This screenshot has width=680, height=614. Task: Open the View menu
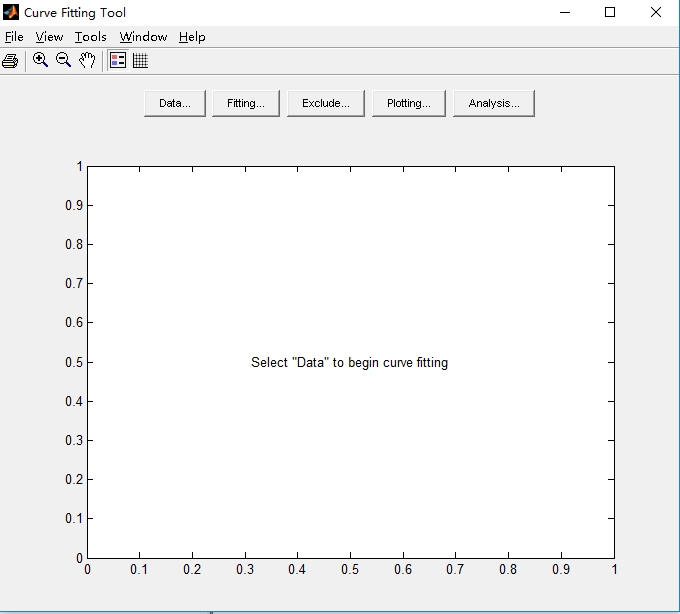click(x=49, y=37)
